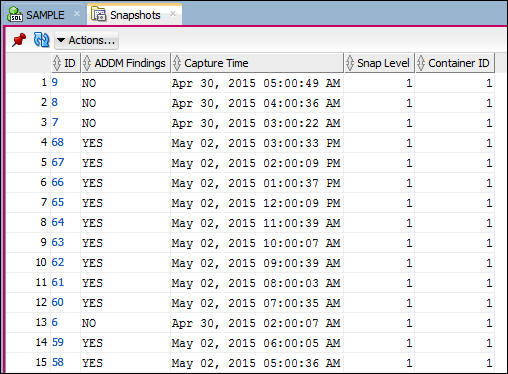The image size is (508, 374).
Task: Select capture time May 02, 2015 07:00:35 AM
Action: click(256, 303)
